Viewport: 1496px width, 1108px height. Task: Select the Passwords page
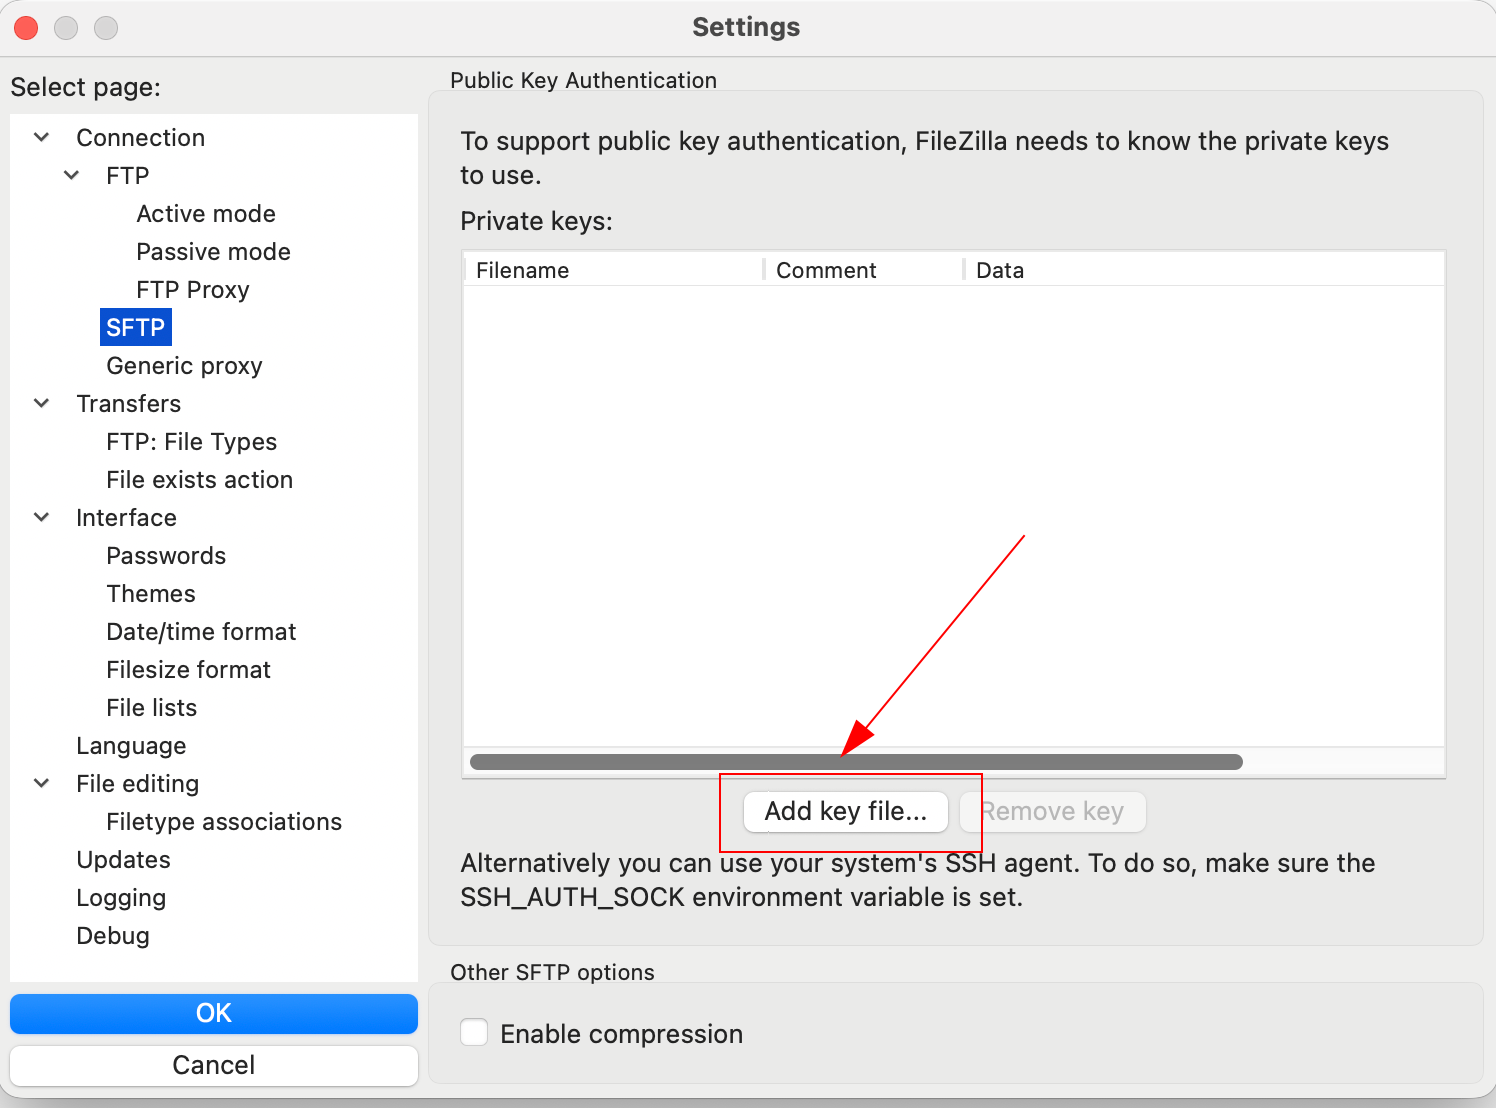[166, 556]
